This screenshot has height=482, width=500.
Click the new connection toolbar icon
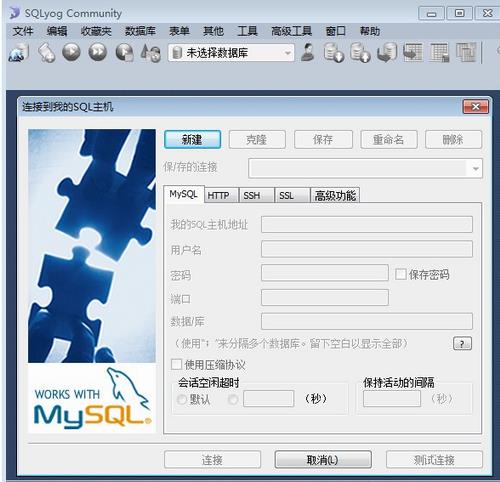pos(18,53)
